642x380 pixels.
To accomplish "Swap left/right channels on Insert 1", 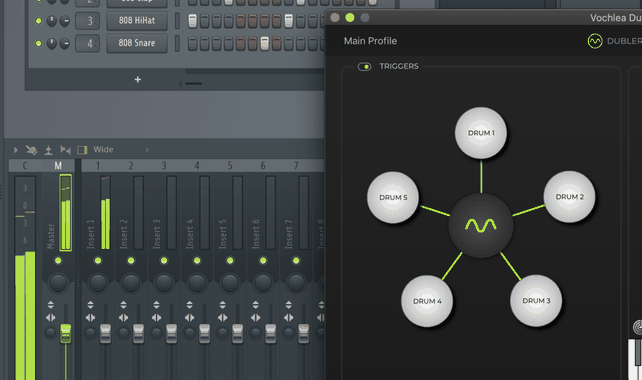I will [x=90, y=317].
